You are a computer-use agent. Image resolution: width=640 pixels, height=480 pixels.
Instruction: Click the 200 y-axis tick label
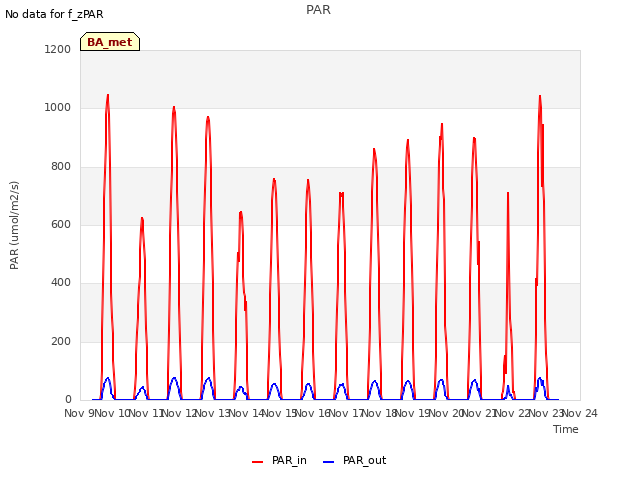click(x=61, y=341)
